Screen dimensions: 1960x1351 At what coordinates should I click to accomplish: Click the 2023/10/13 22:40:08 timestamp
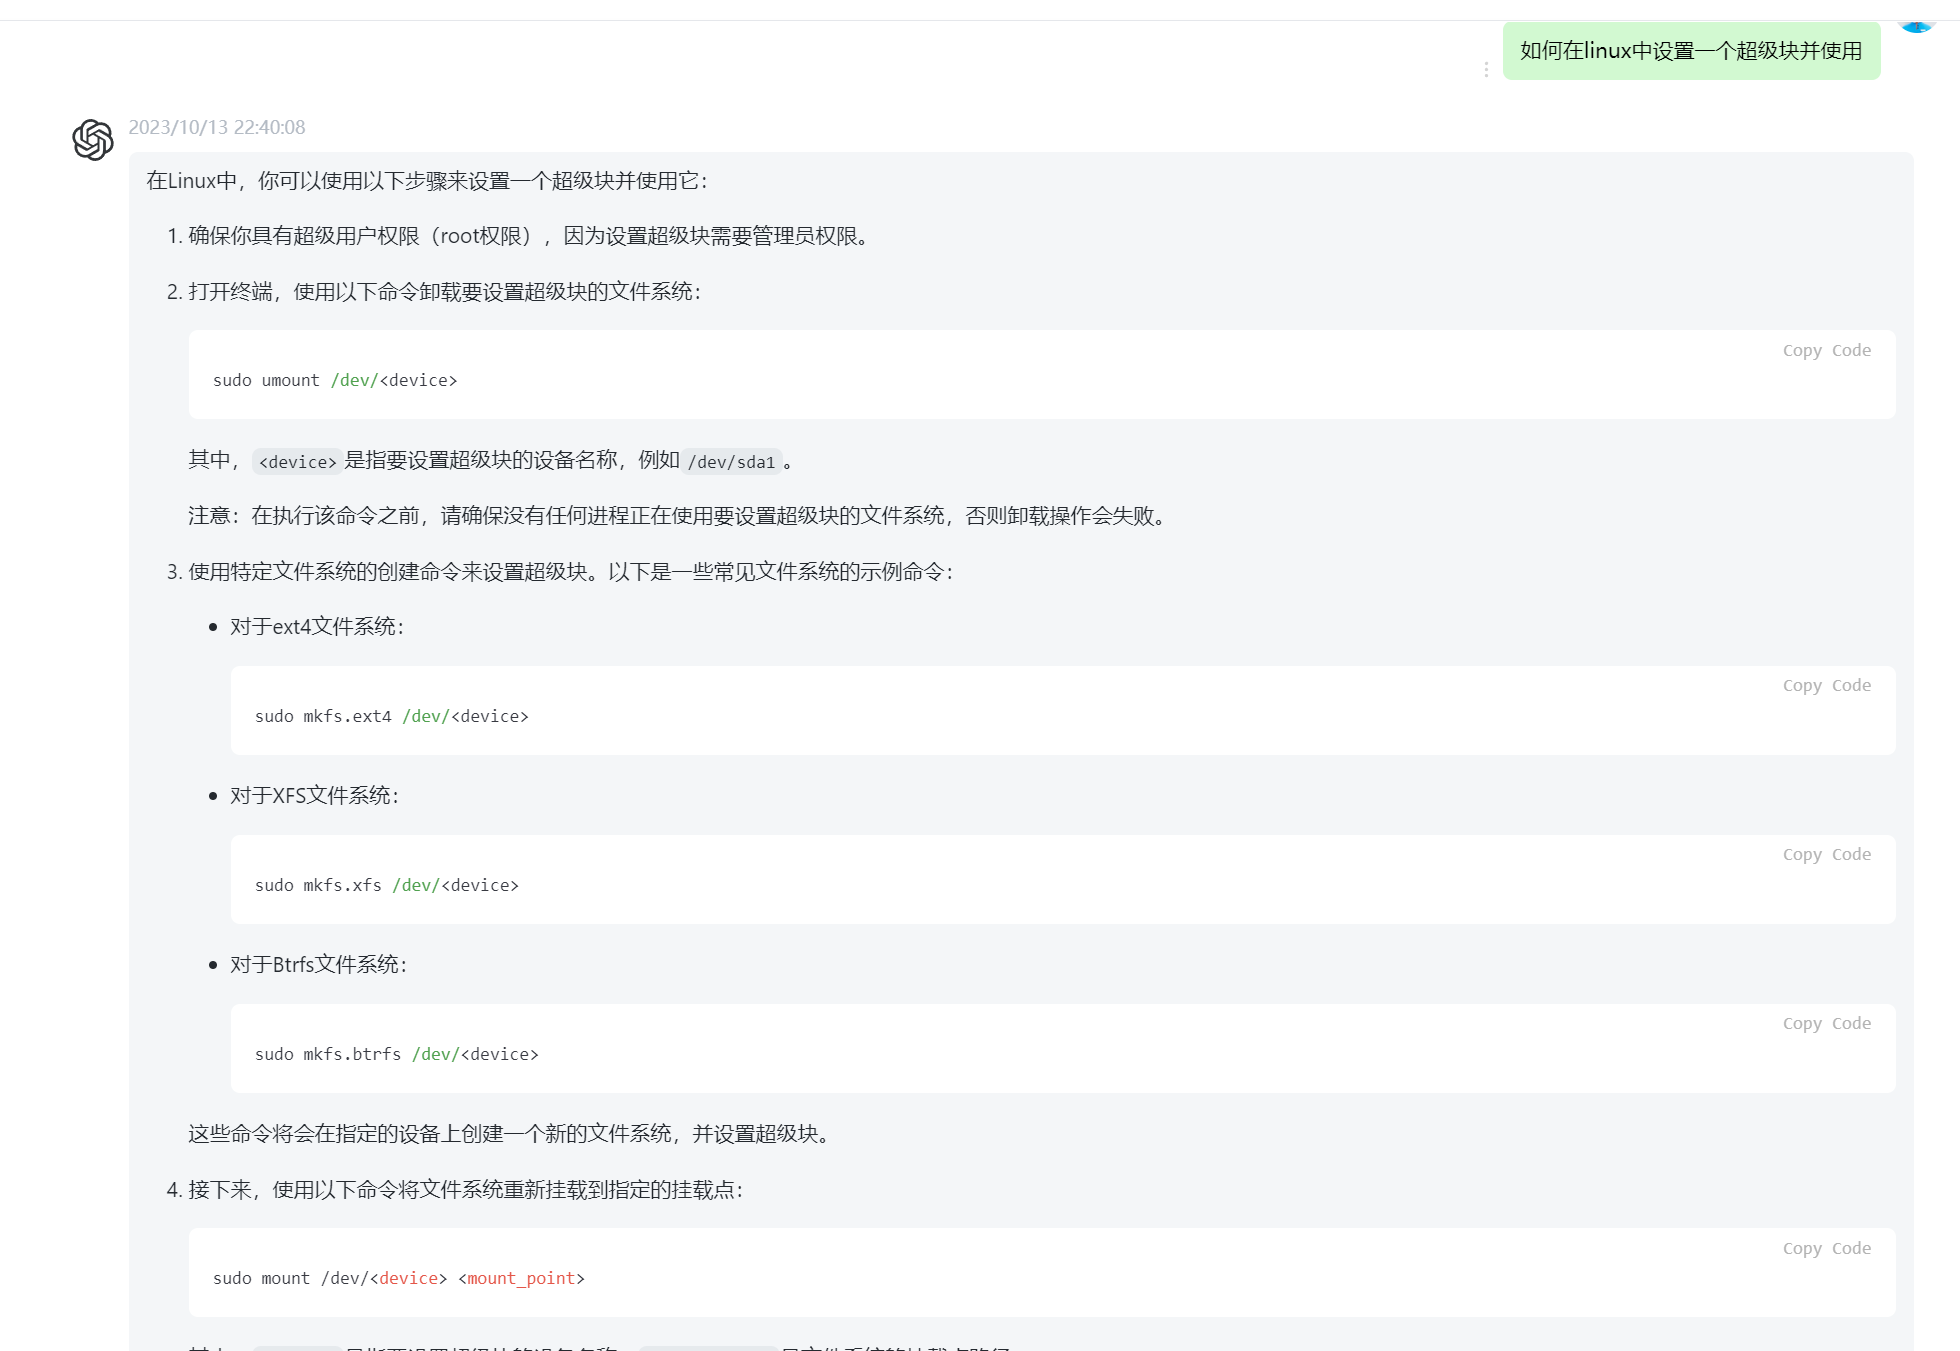tap(217, 128)
